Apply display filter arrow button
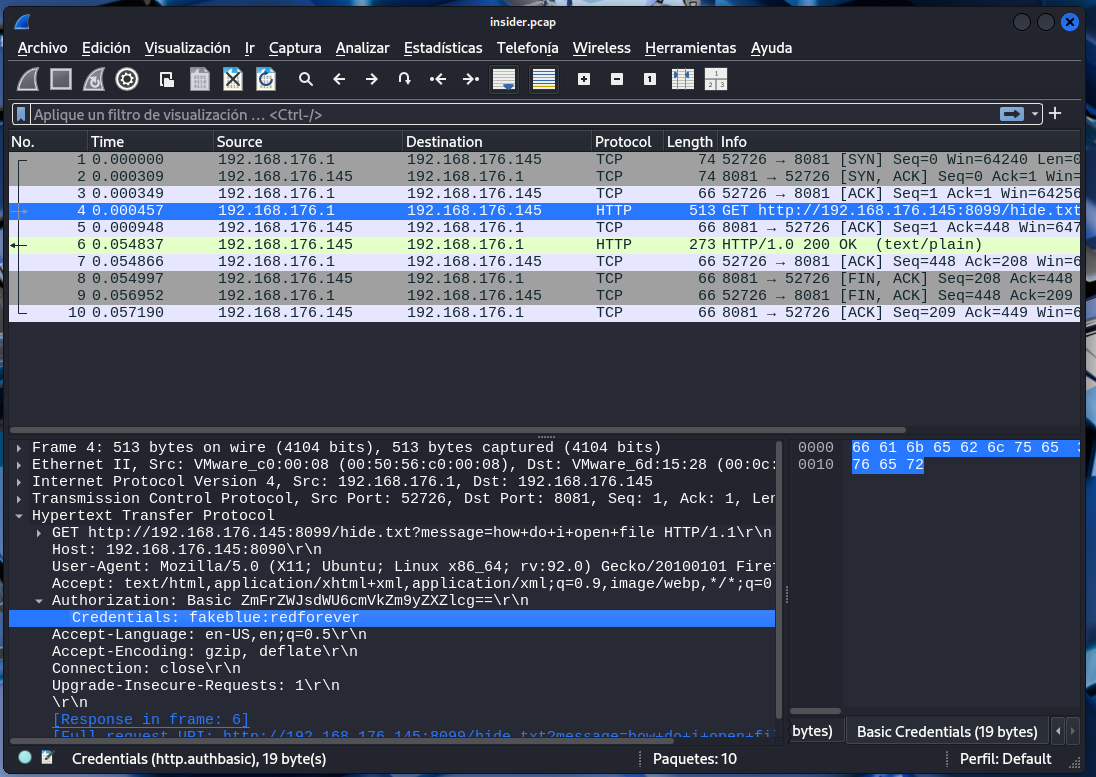1096x777 pixels. coord(1011,114)
